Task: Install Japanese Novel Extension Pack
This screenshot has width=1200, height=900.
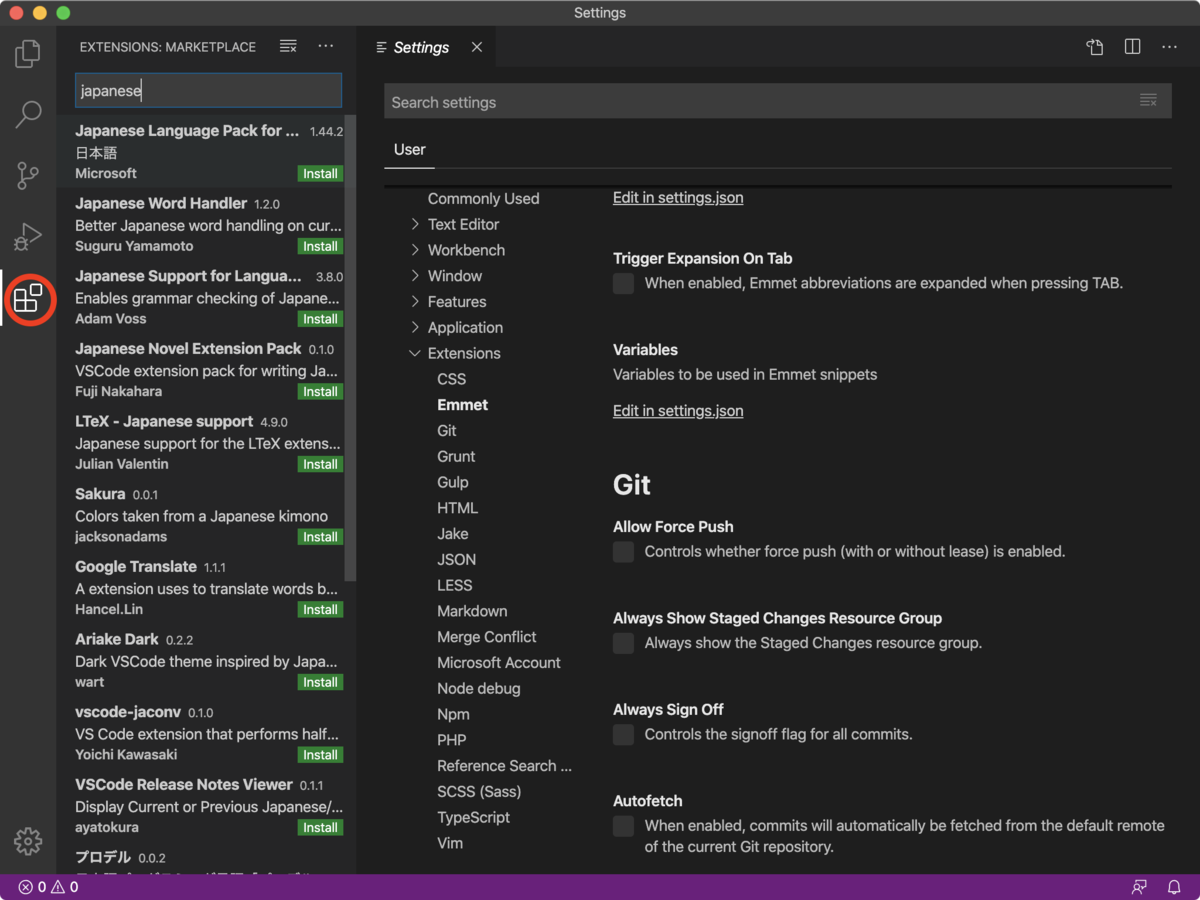Action: click(x=320, y=392)
